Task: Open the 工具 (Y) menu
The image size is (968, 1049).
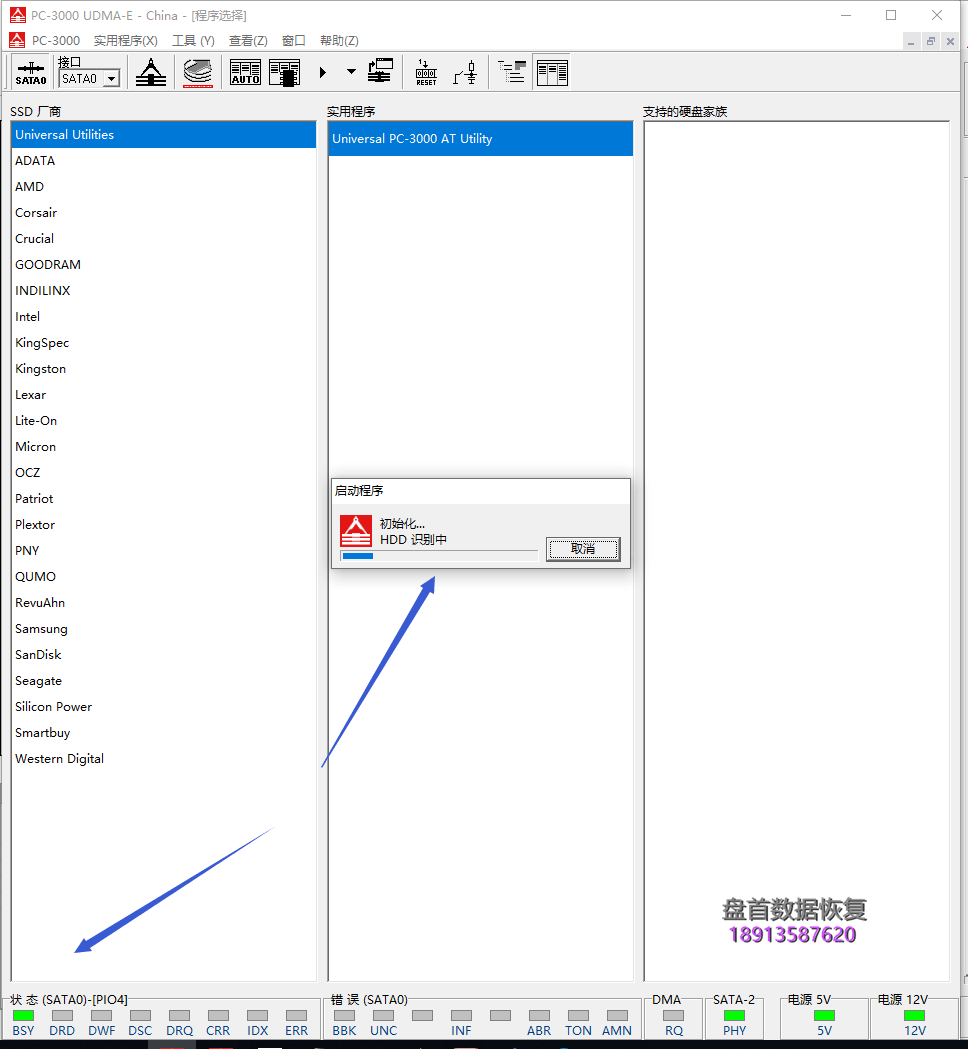Action: coord(193,41)
